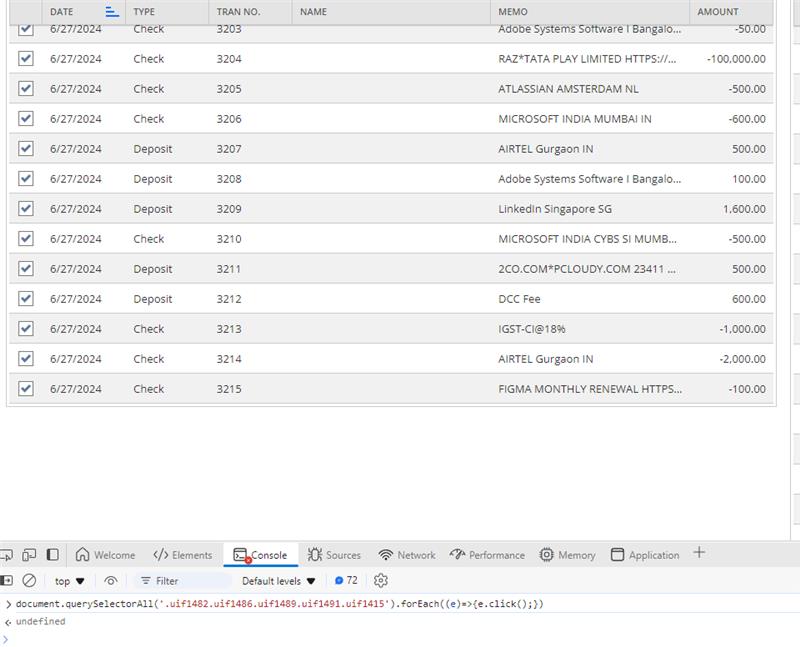The image size is (800, 647).
Task: Uncheck the checkbox for transaction 3209
Action: pyautogui.click(x=26, y=209)
